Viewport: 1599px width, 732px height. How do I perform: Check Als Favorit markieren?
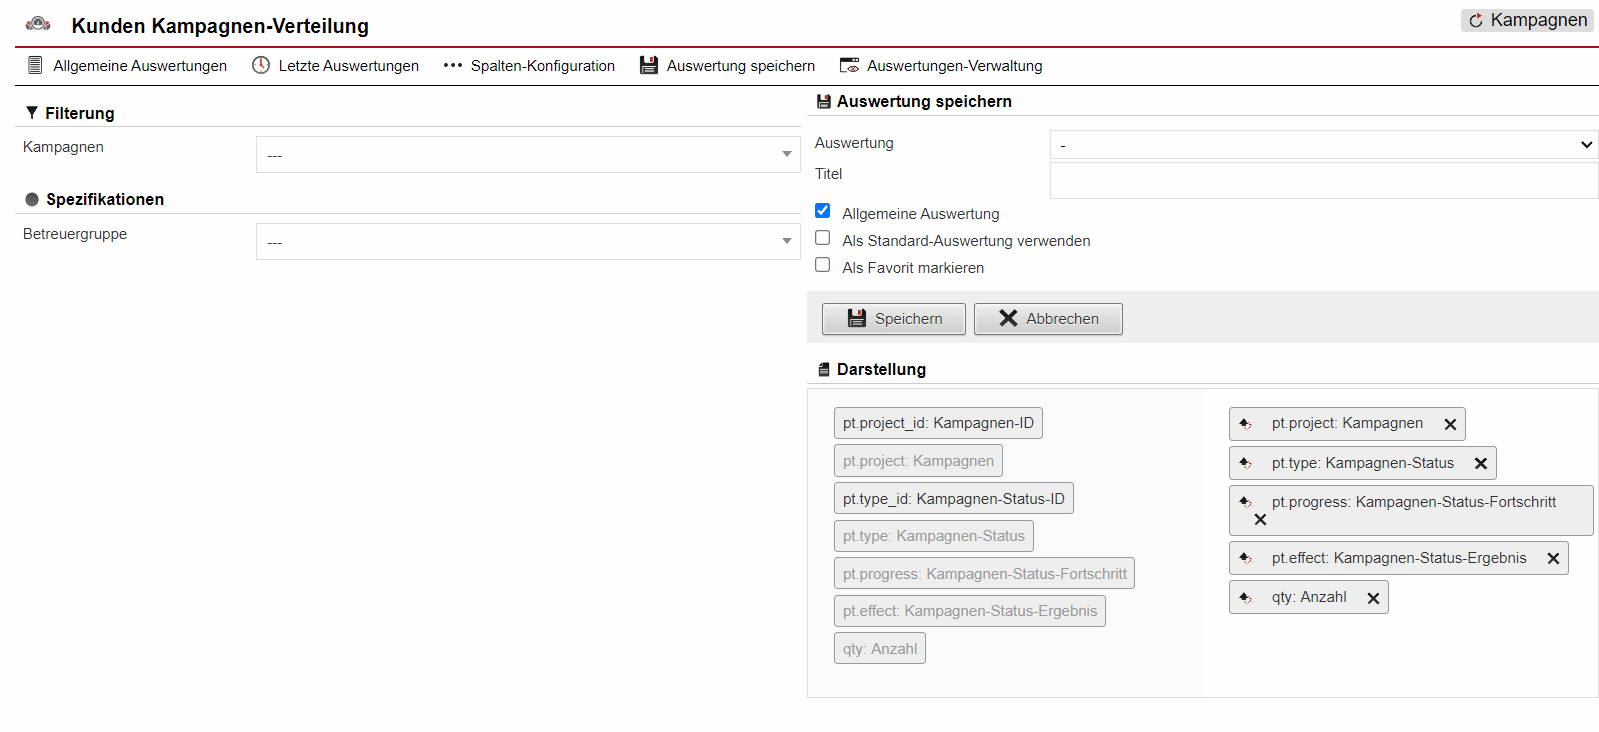coord(823,265)
